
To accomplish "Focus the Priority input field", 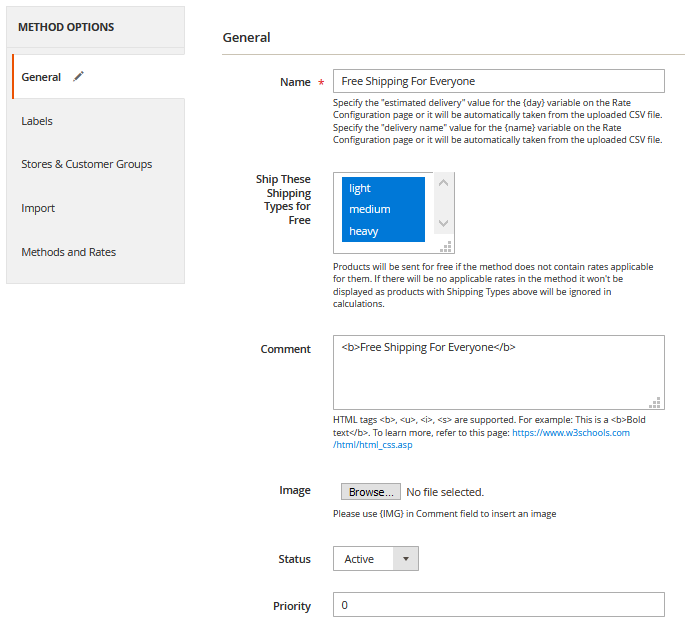I will [498, 605].
